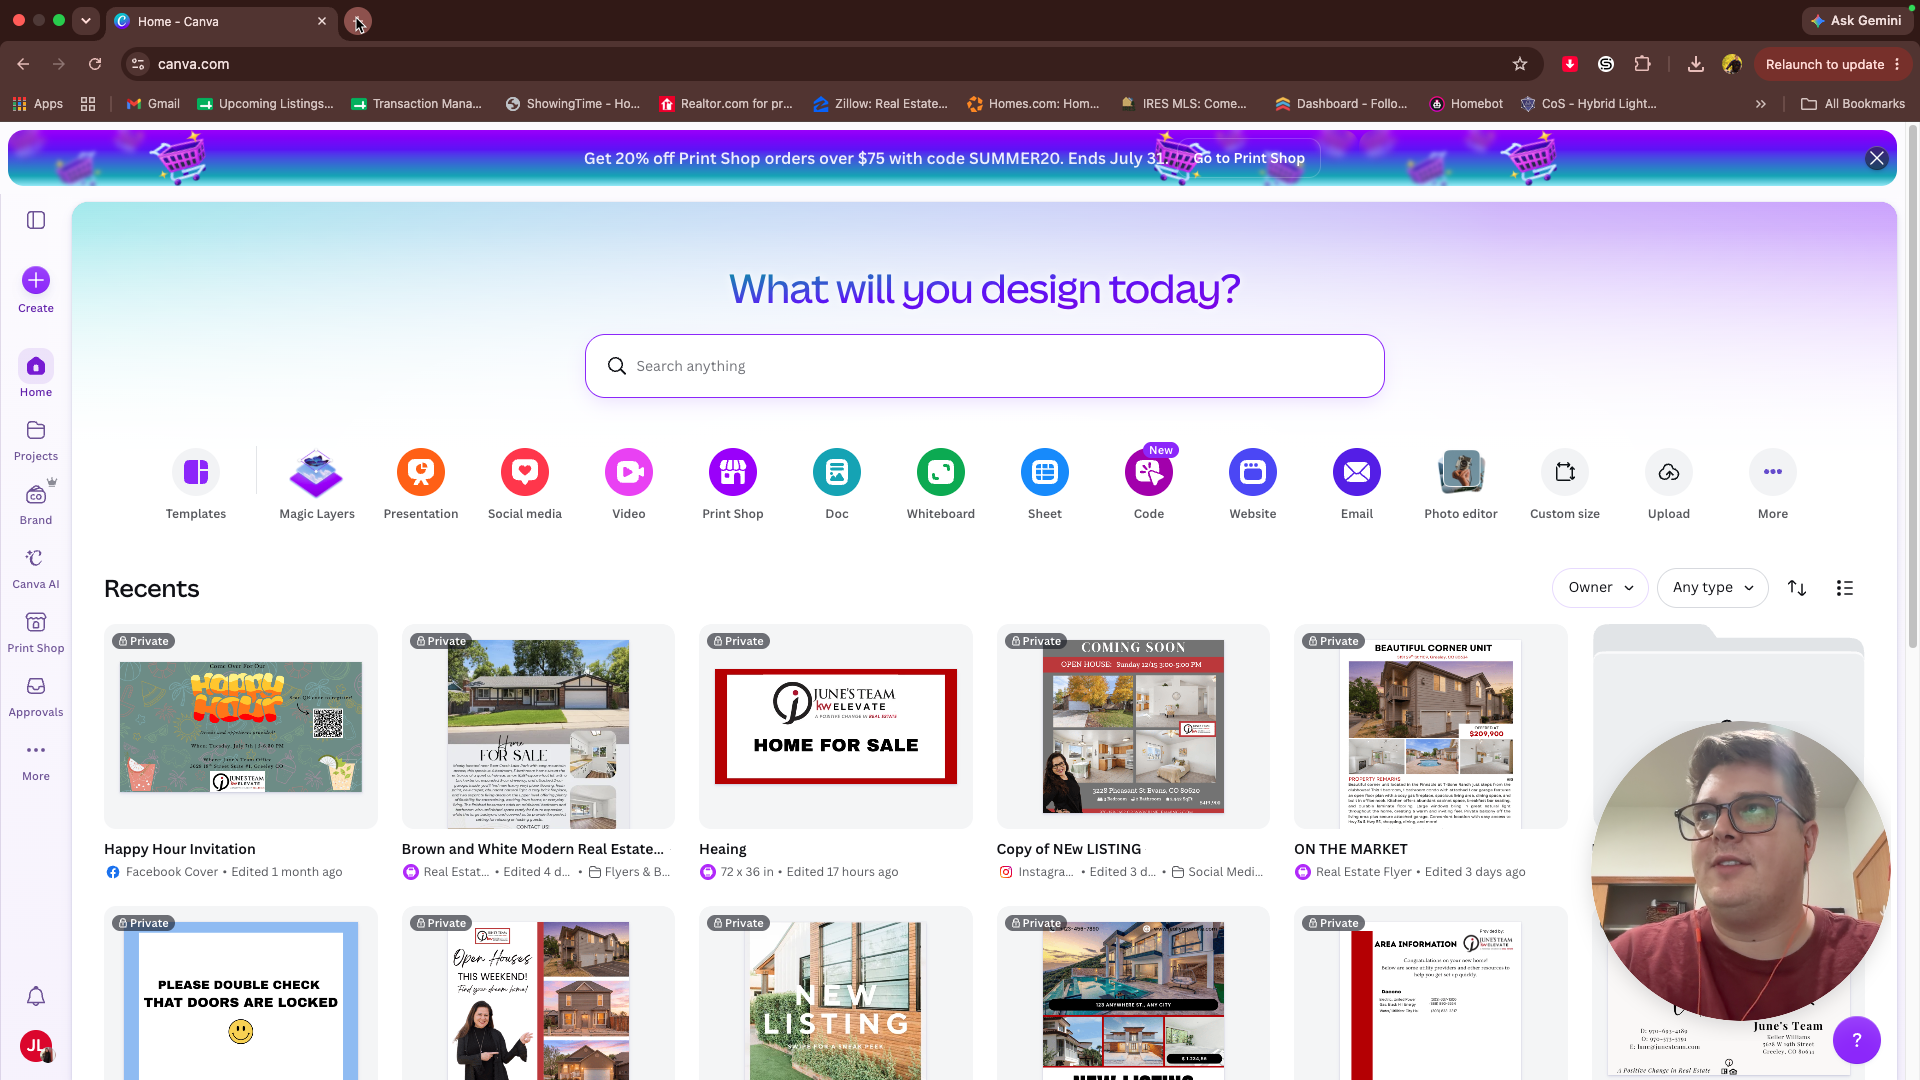Open the Social Medi... folder link
This screenshot has height=1080, width=1920.
[x=1216, y=872]
